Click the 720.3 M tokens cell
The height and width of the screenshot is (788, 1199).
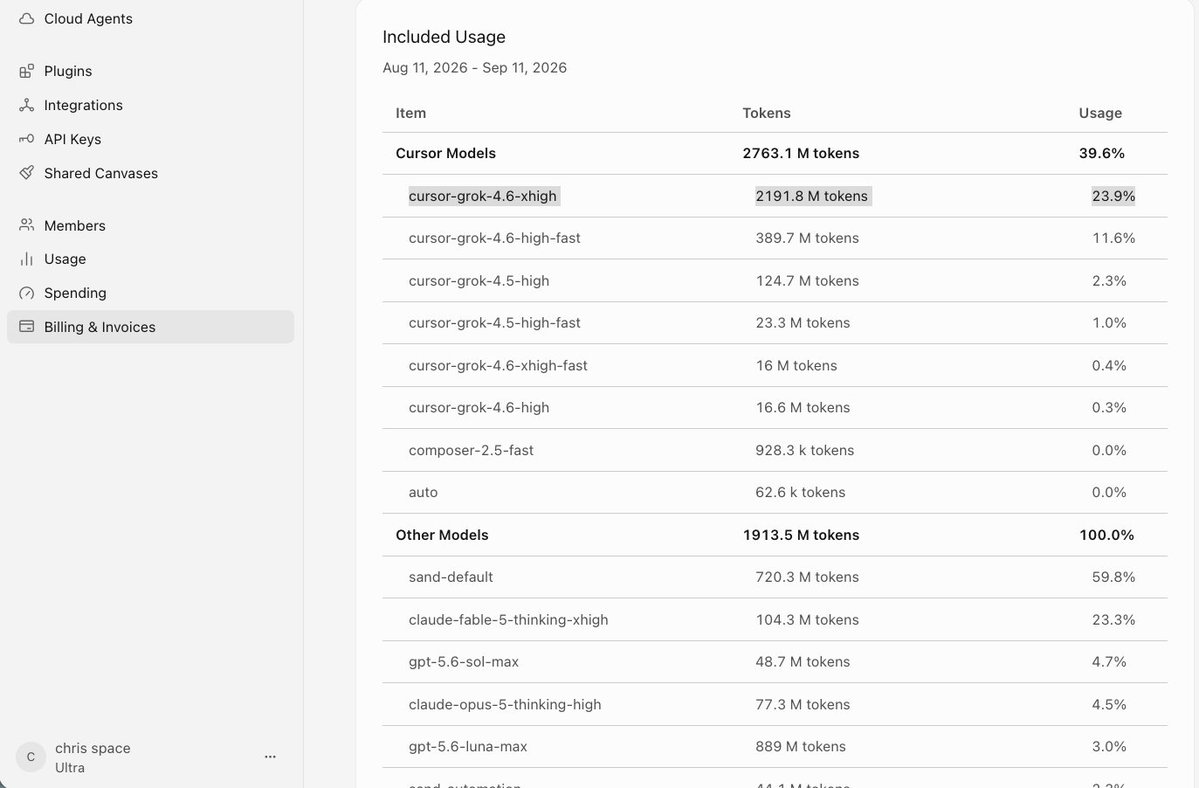[807, 577]
